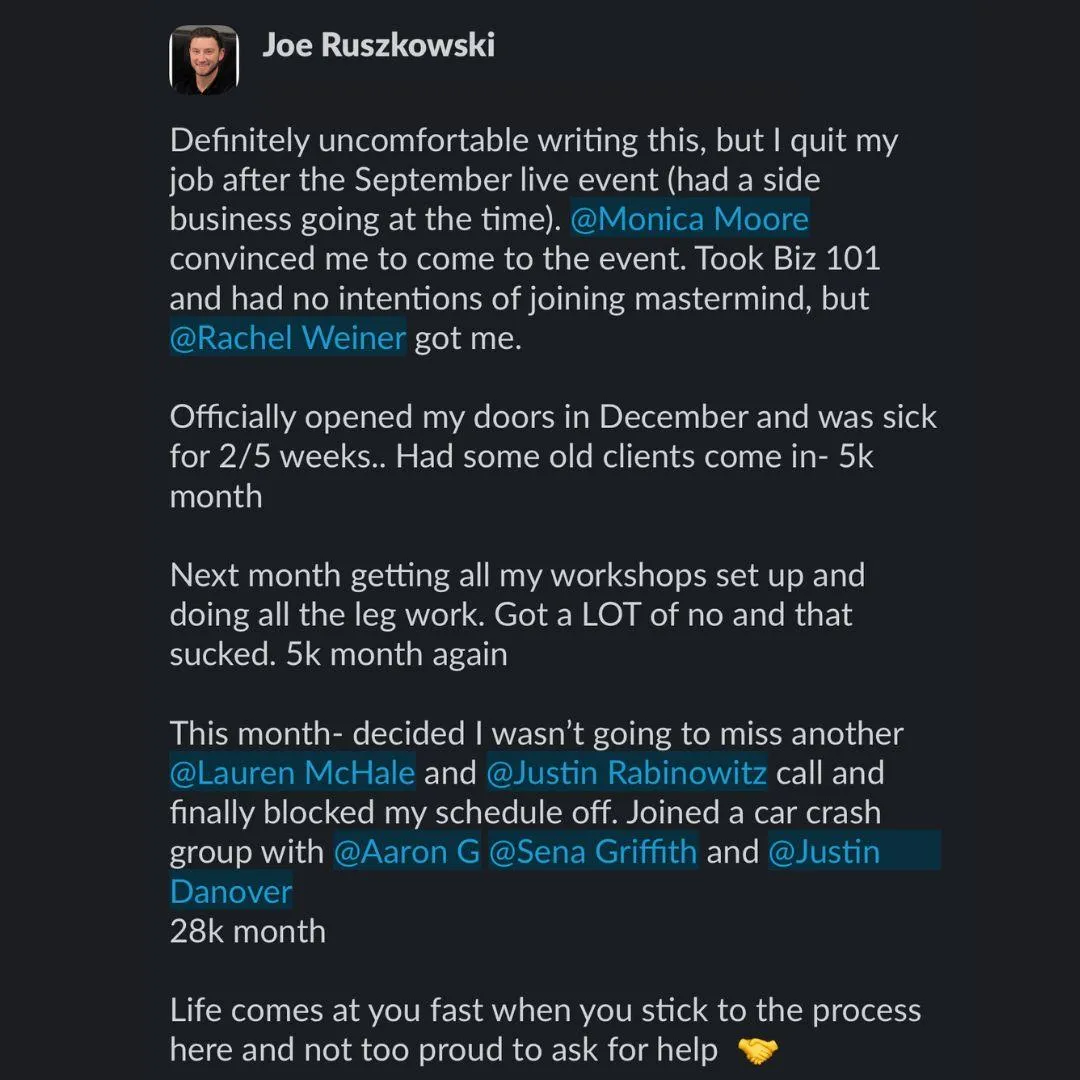Screen dimensions: 1080x1080
Task: Click the '28k month' line
Action: (248, 931)
